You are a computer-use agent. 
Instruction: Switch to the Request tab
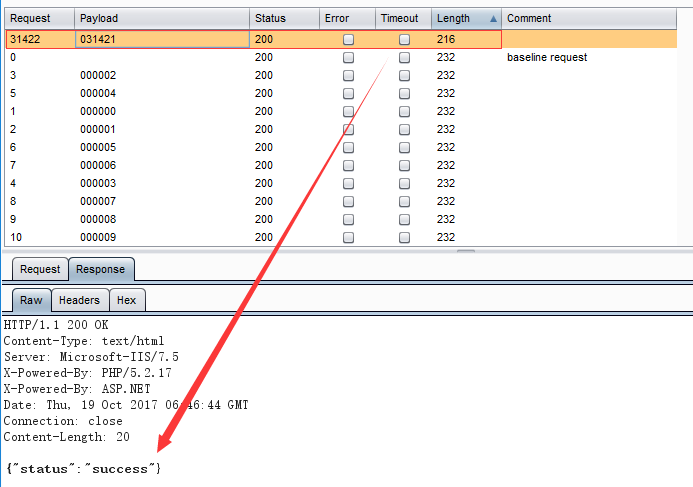click(40, 269)
